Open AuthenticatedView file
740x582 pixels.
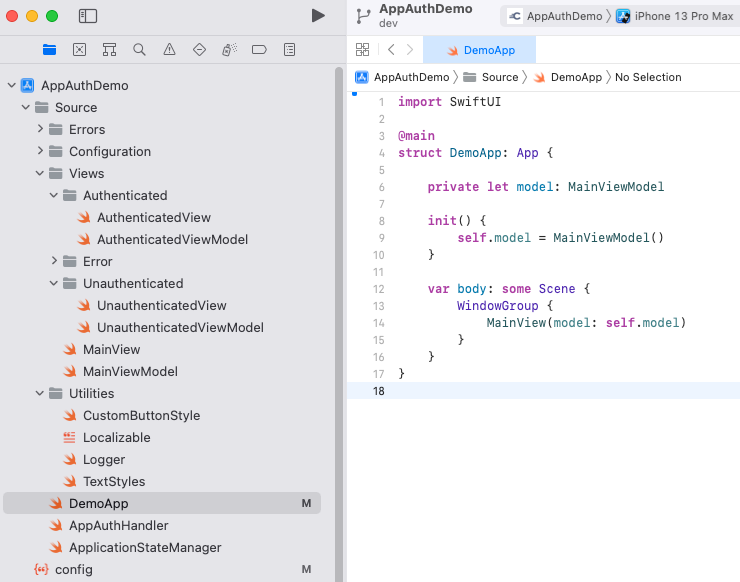pos(154,218)
